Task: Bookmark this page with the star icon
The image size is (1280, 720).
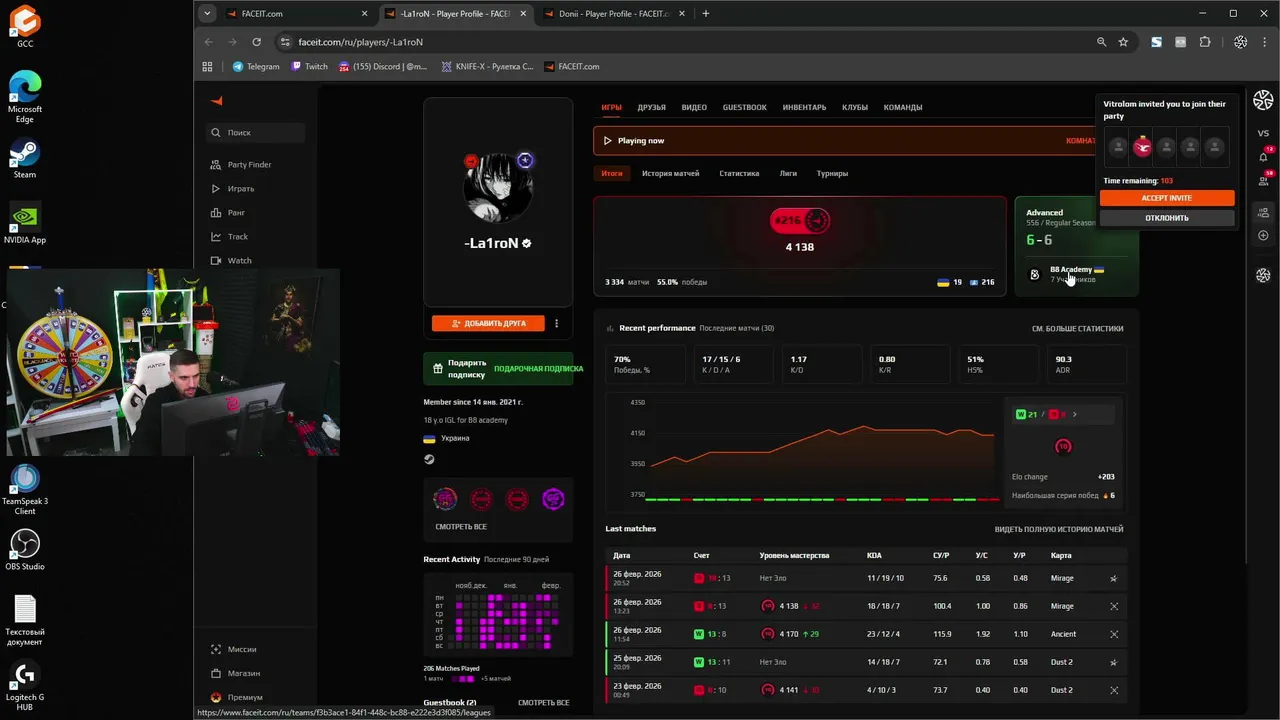Action: point(1123,42)
